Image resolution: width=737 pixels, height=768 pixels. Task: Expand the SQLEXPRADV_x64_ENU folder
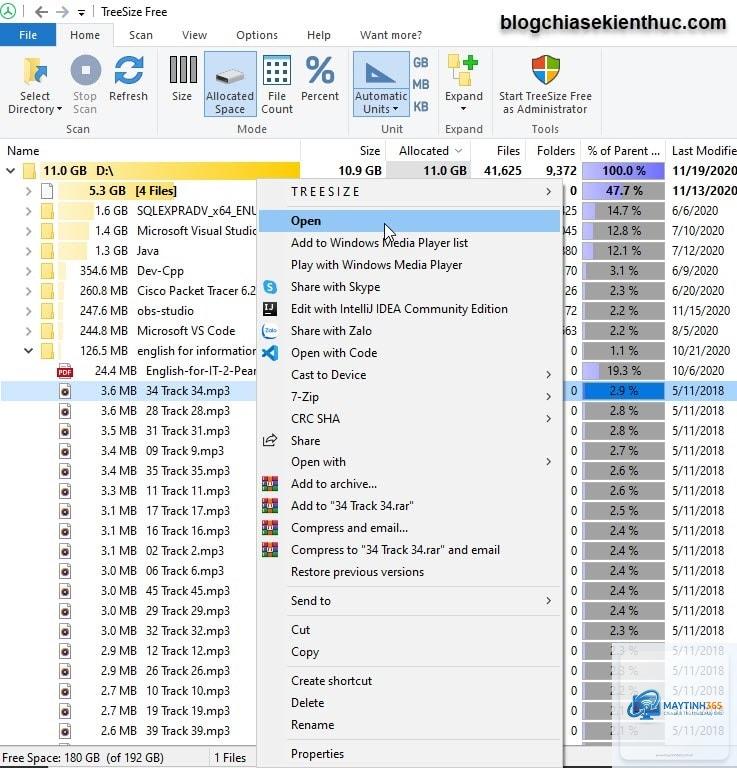coord(28,211)
